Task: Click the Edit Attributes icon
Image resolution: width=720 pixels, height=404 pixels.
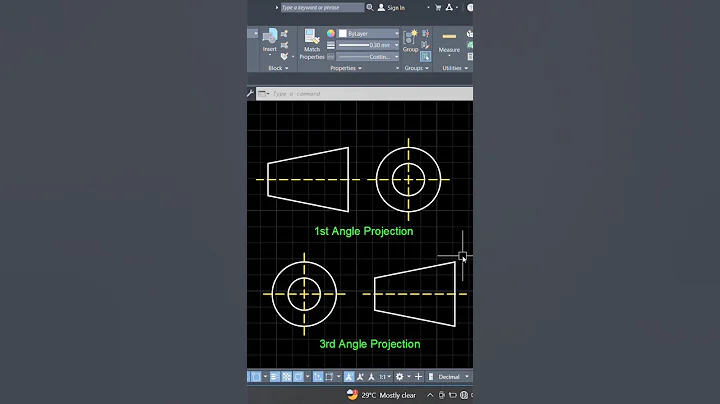Action: click(x=285, y=56)
